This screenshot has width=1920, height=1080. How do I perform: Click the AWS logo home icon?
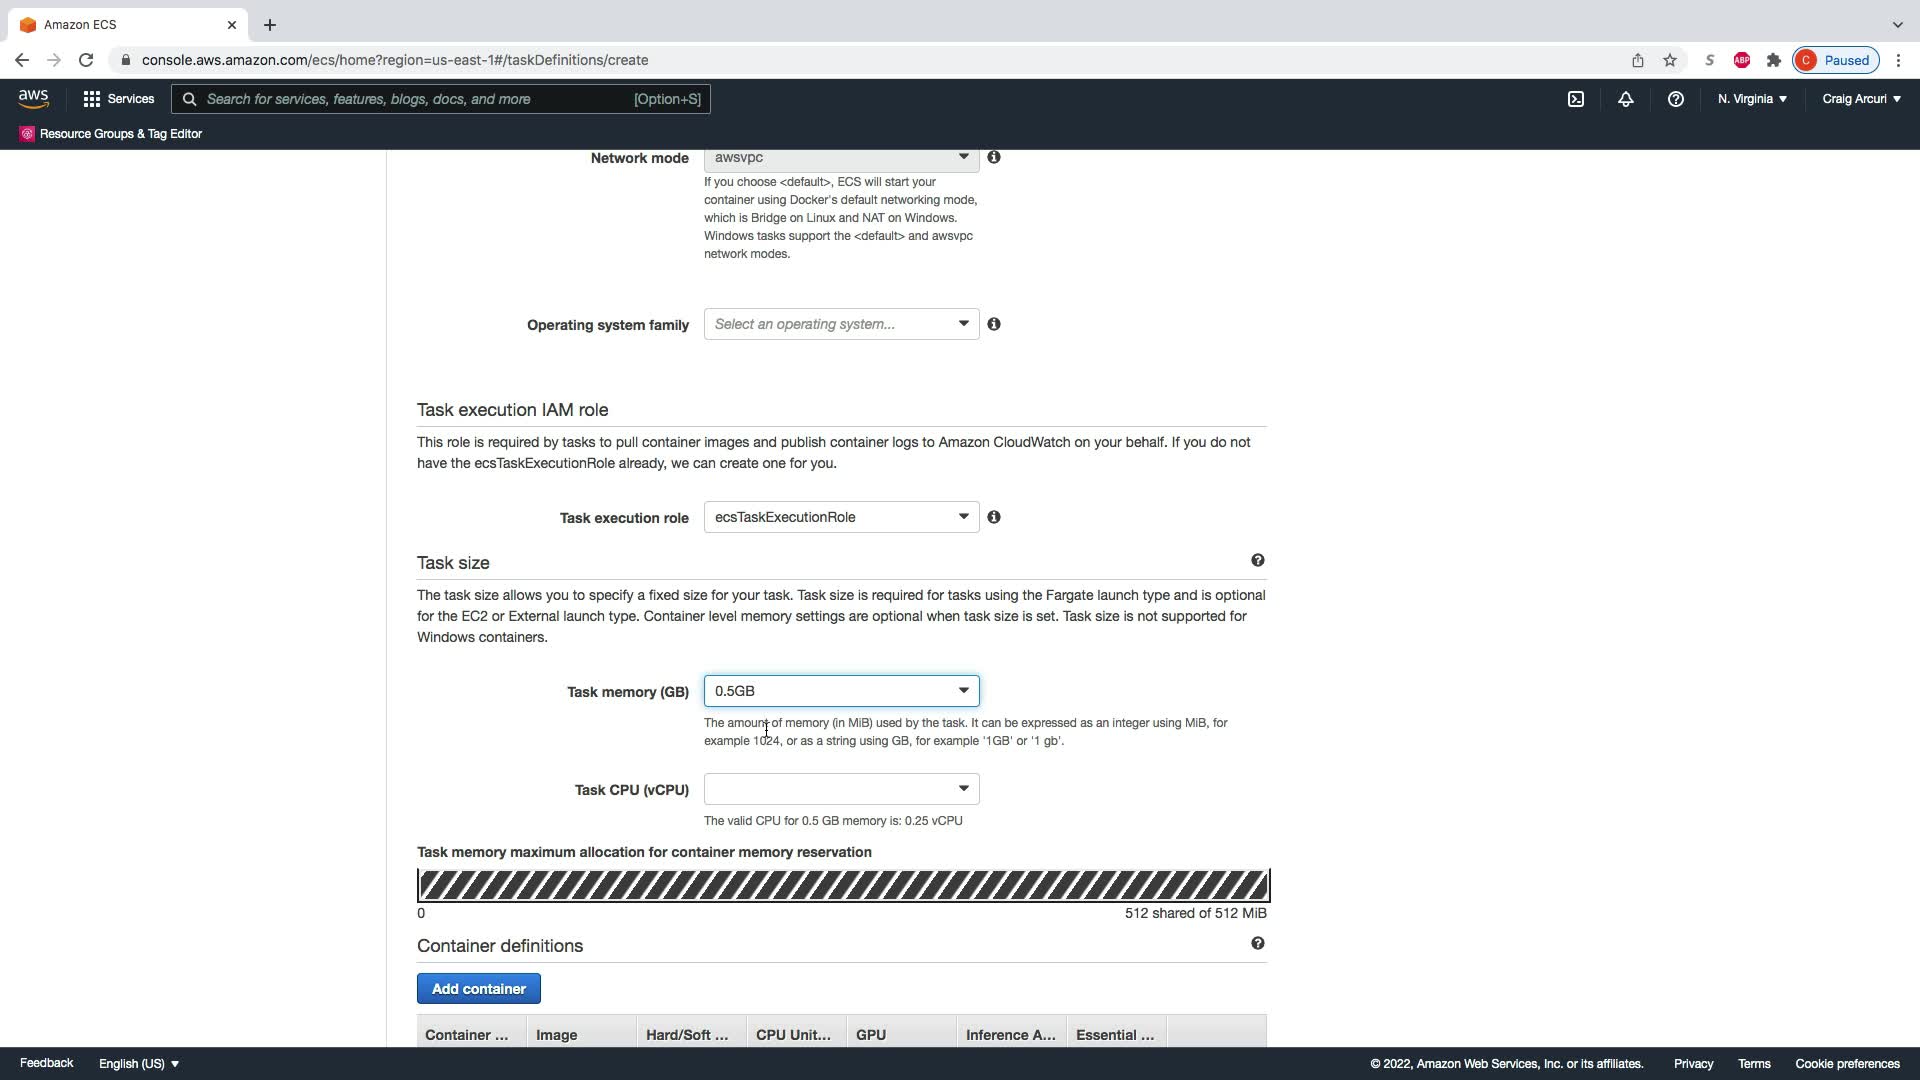pyautogui.click(x=33, y=99)
